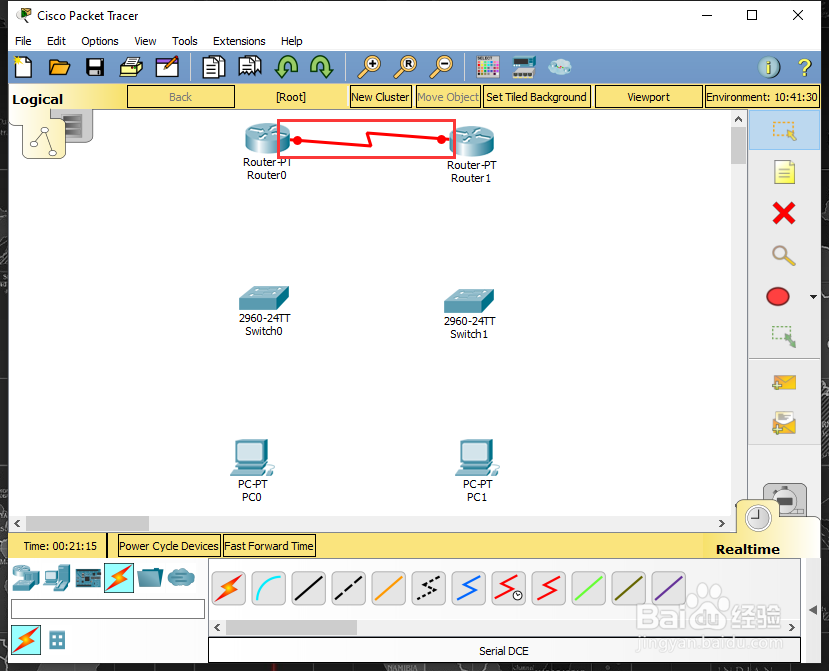Open the drawing palette icon
829x671 pixels.
(487, 67)
